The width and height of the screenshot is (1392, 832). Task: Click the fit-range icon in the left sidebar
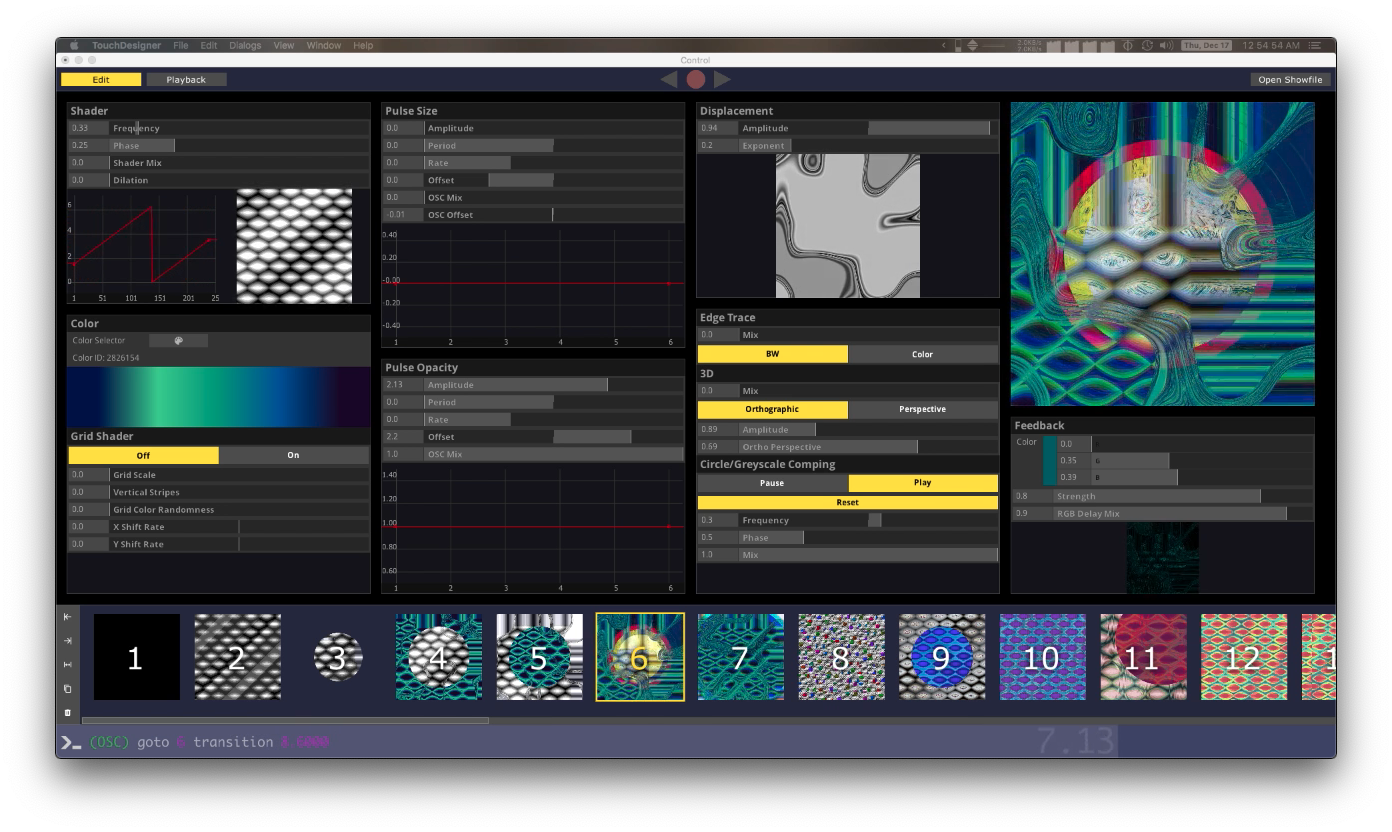(x=67, y=664)
